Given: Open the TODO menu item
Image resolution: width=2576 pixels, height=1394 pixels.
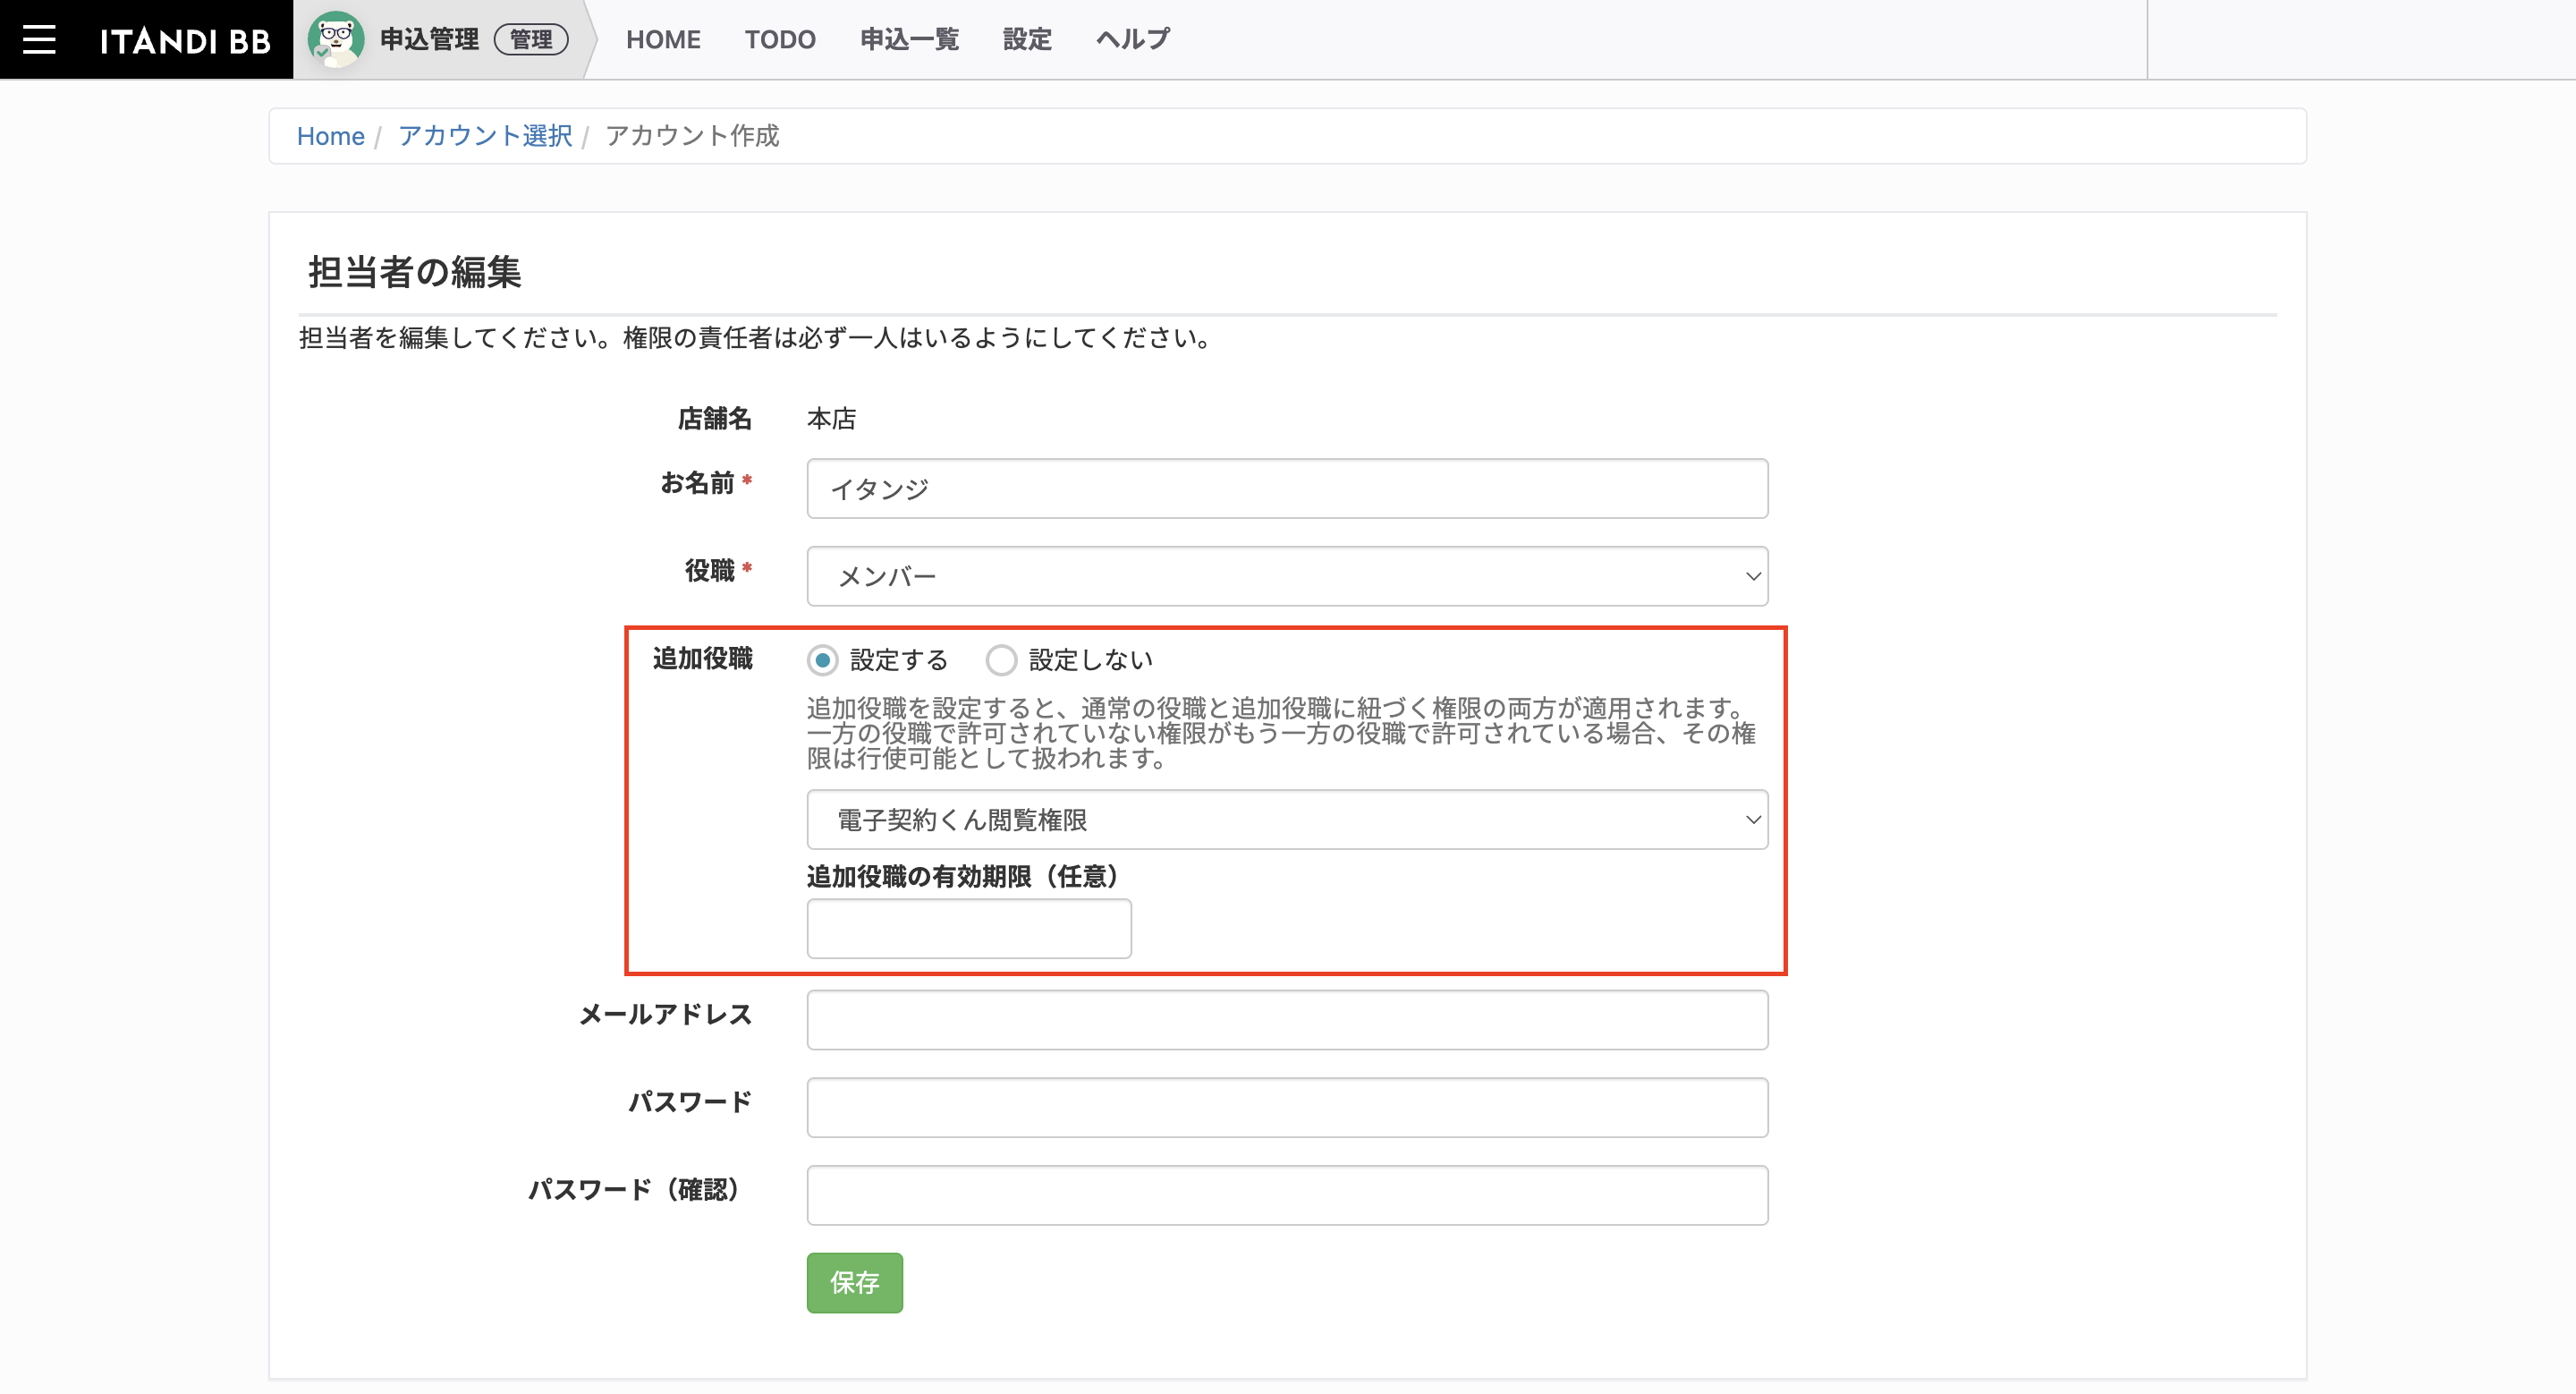Looking at the screenshot, I should (x=780, y=39).
